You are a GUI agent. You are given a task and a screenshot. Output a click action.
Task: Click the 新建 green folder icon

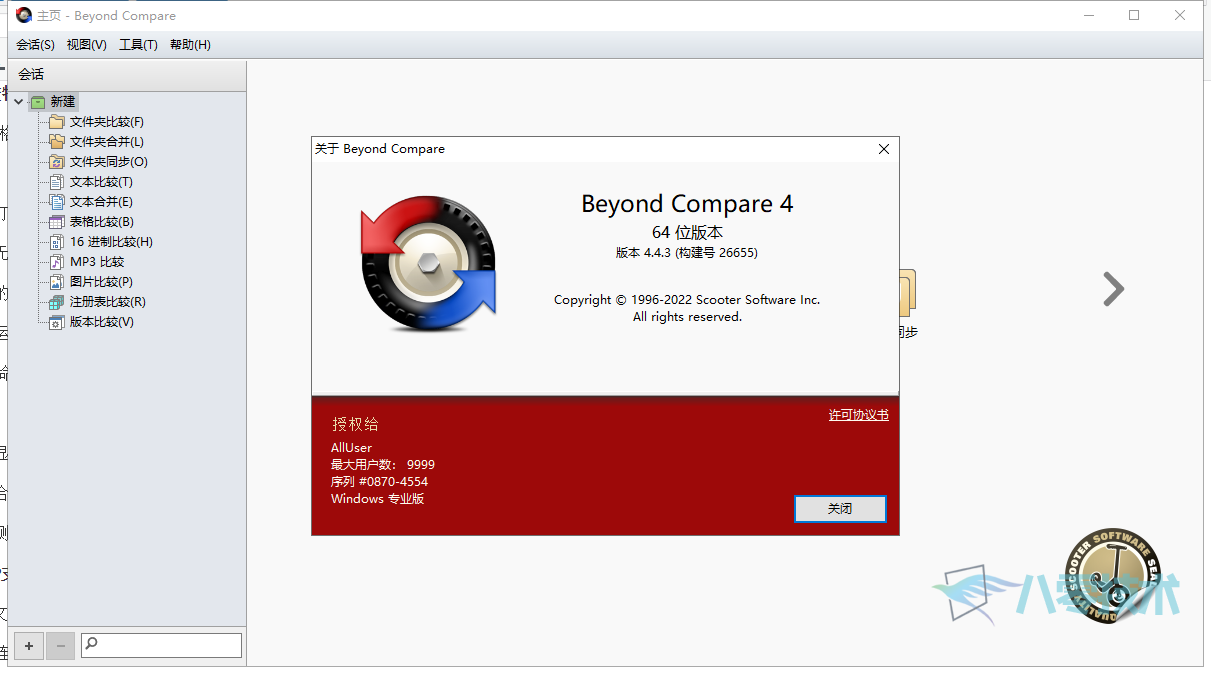coord(38,102)
